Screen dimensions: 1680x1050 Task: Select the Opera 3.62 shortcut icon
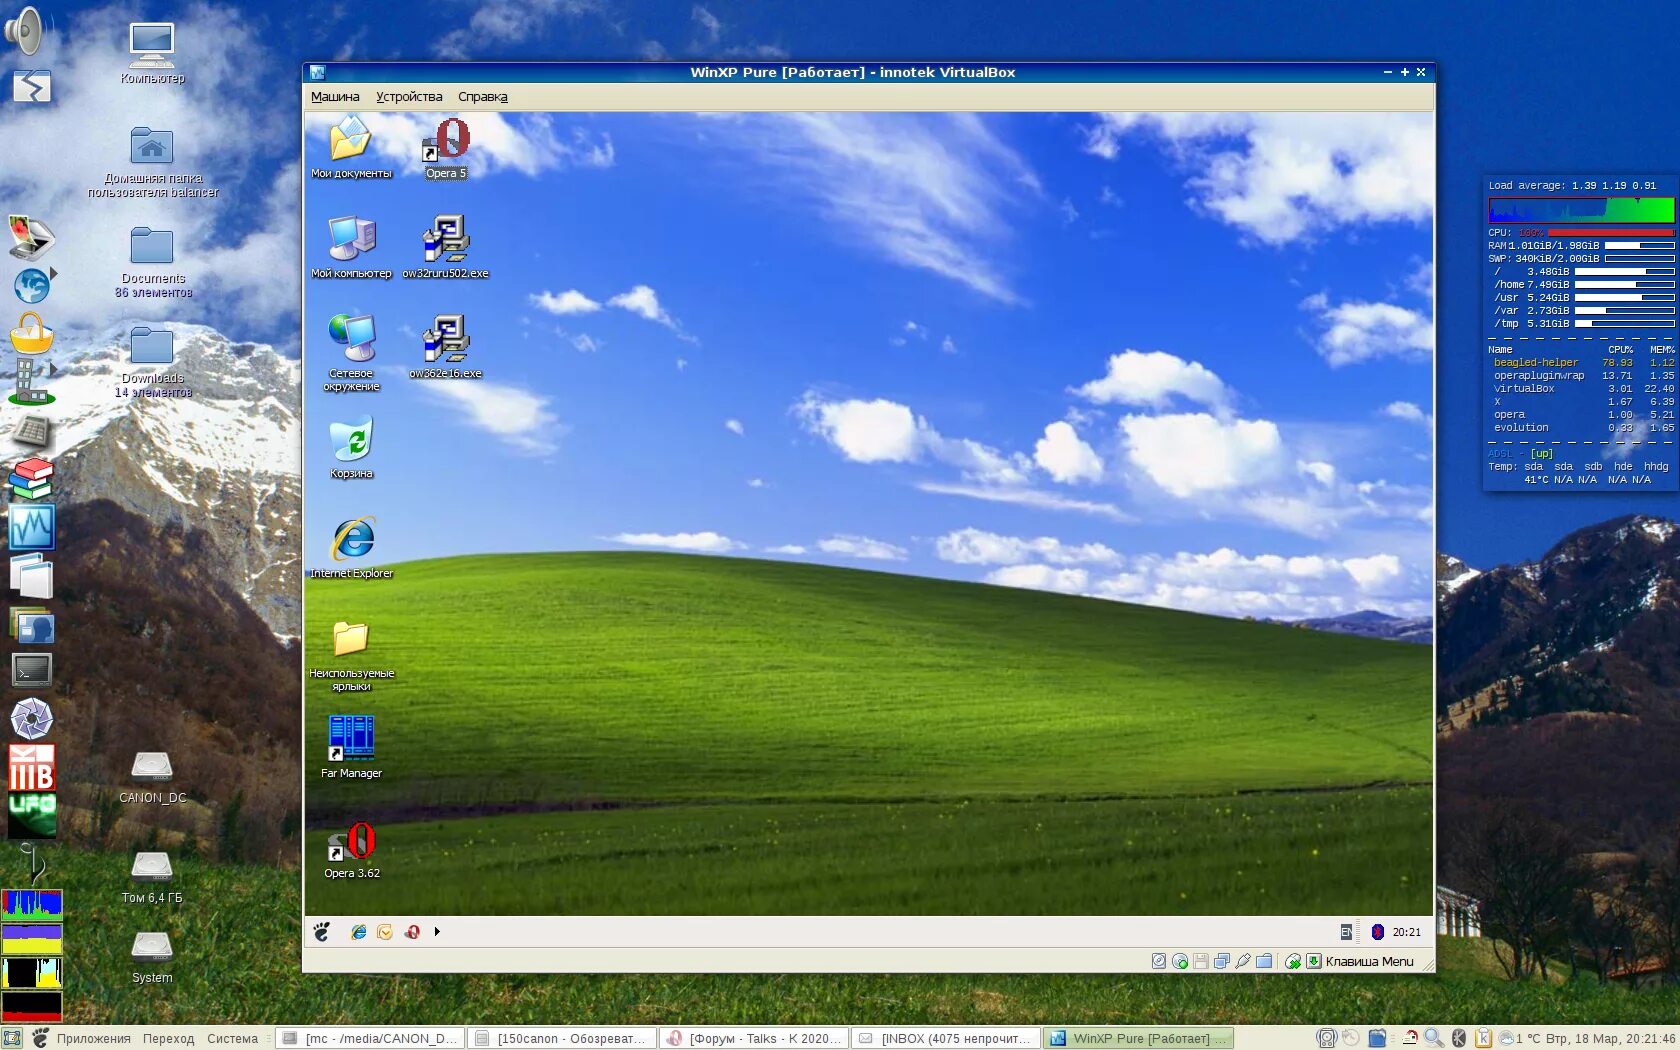click(351, 850)
